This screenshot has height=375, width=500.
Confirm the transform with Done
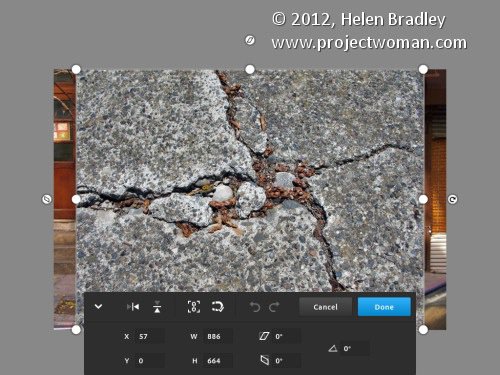pos(384,307)
